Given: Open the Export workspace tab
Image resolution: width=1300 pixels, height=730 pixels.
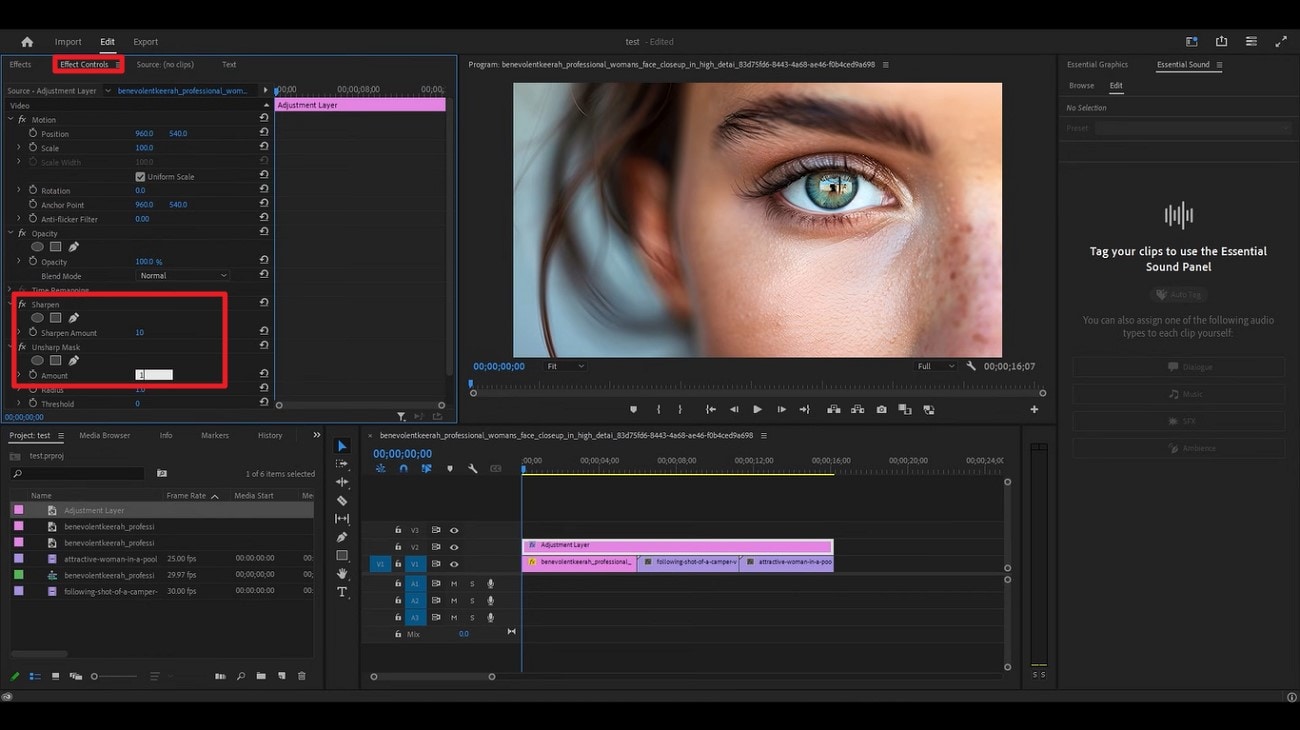Looking at the screenshot, I should (146, 42).
